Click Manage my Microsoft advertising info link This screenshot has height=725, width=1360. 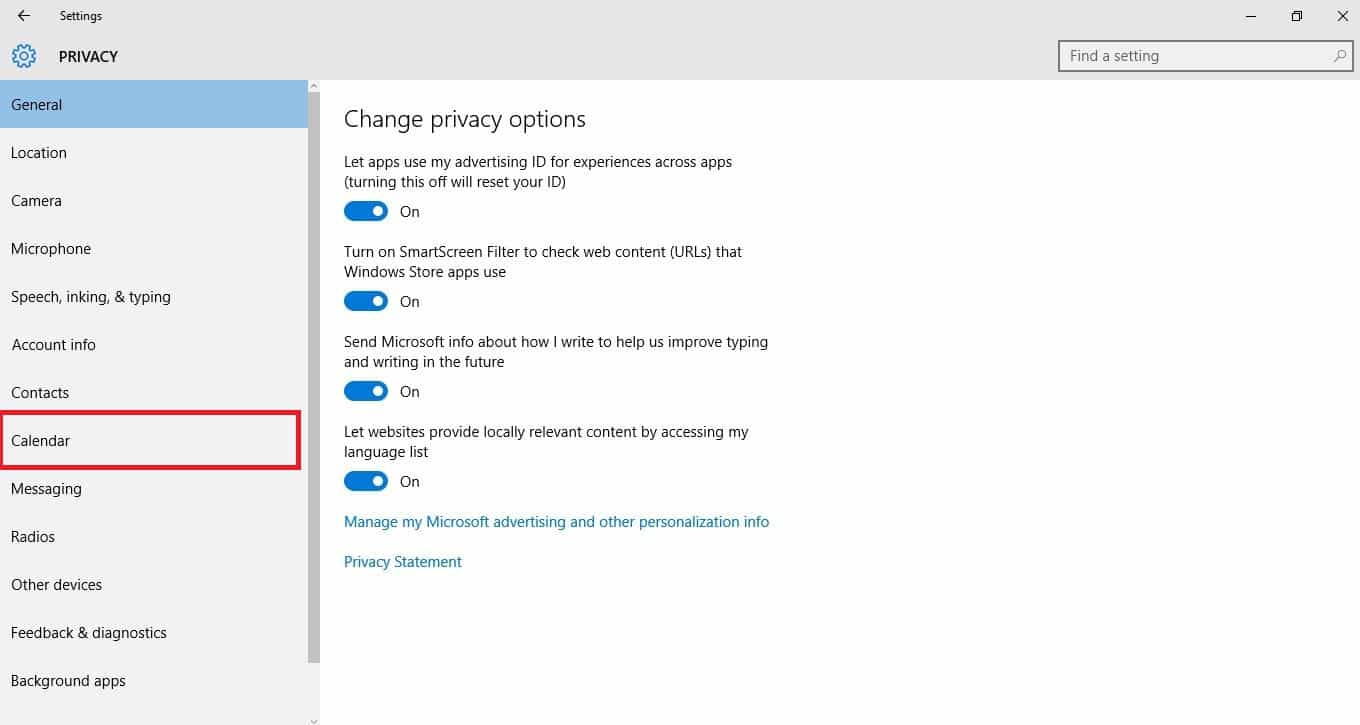(556, 521)
